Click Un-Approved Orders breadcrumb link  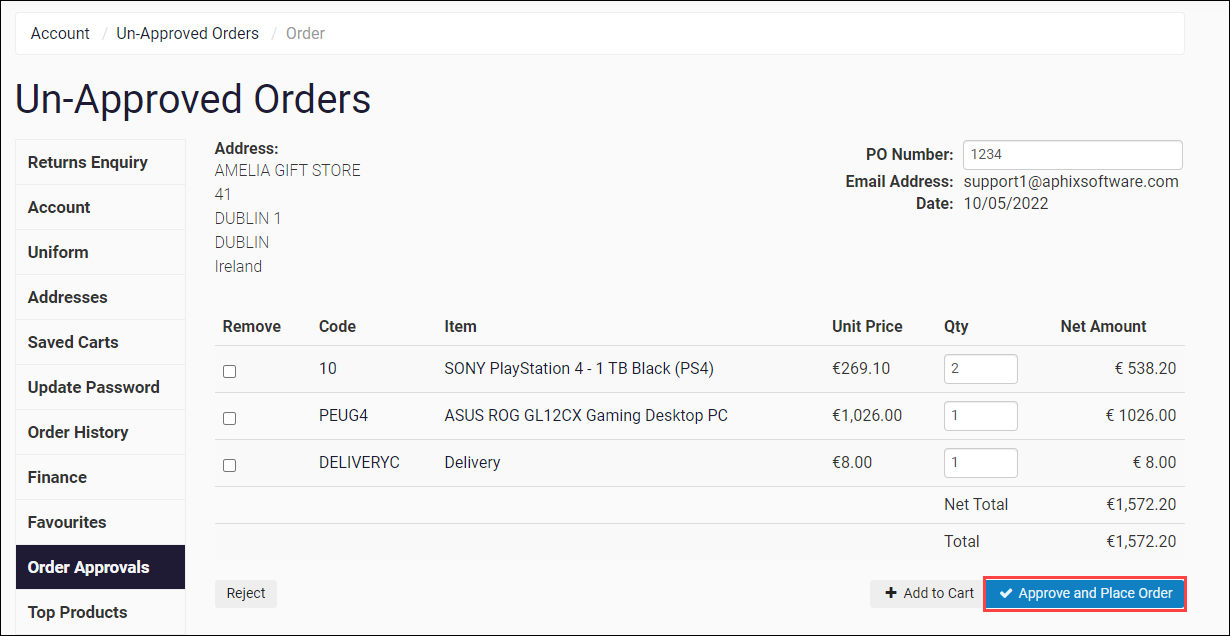click(x=187, y=34)
